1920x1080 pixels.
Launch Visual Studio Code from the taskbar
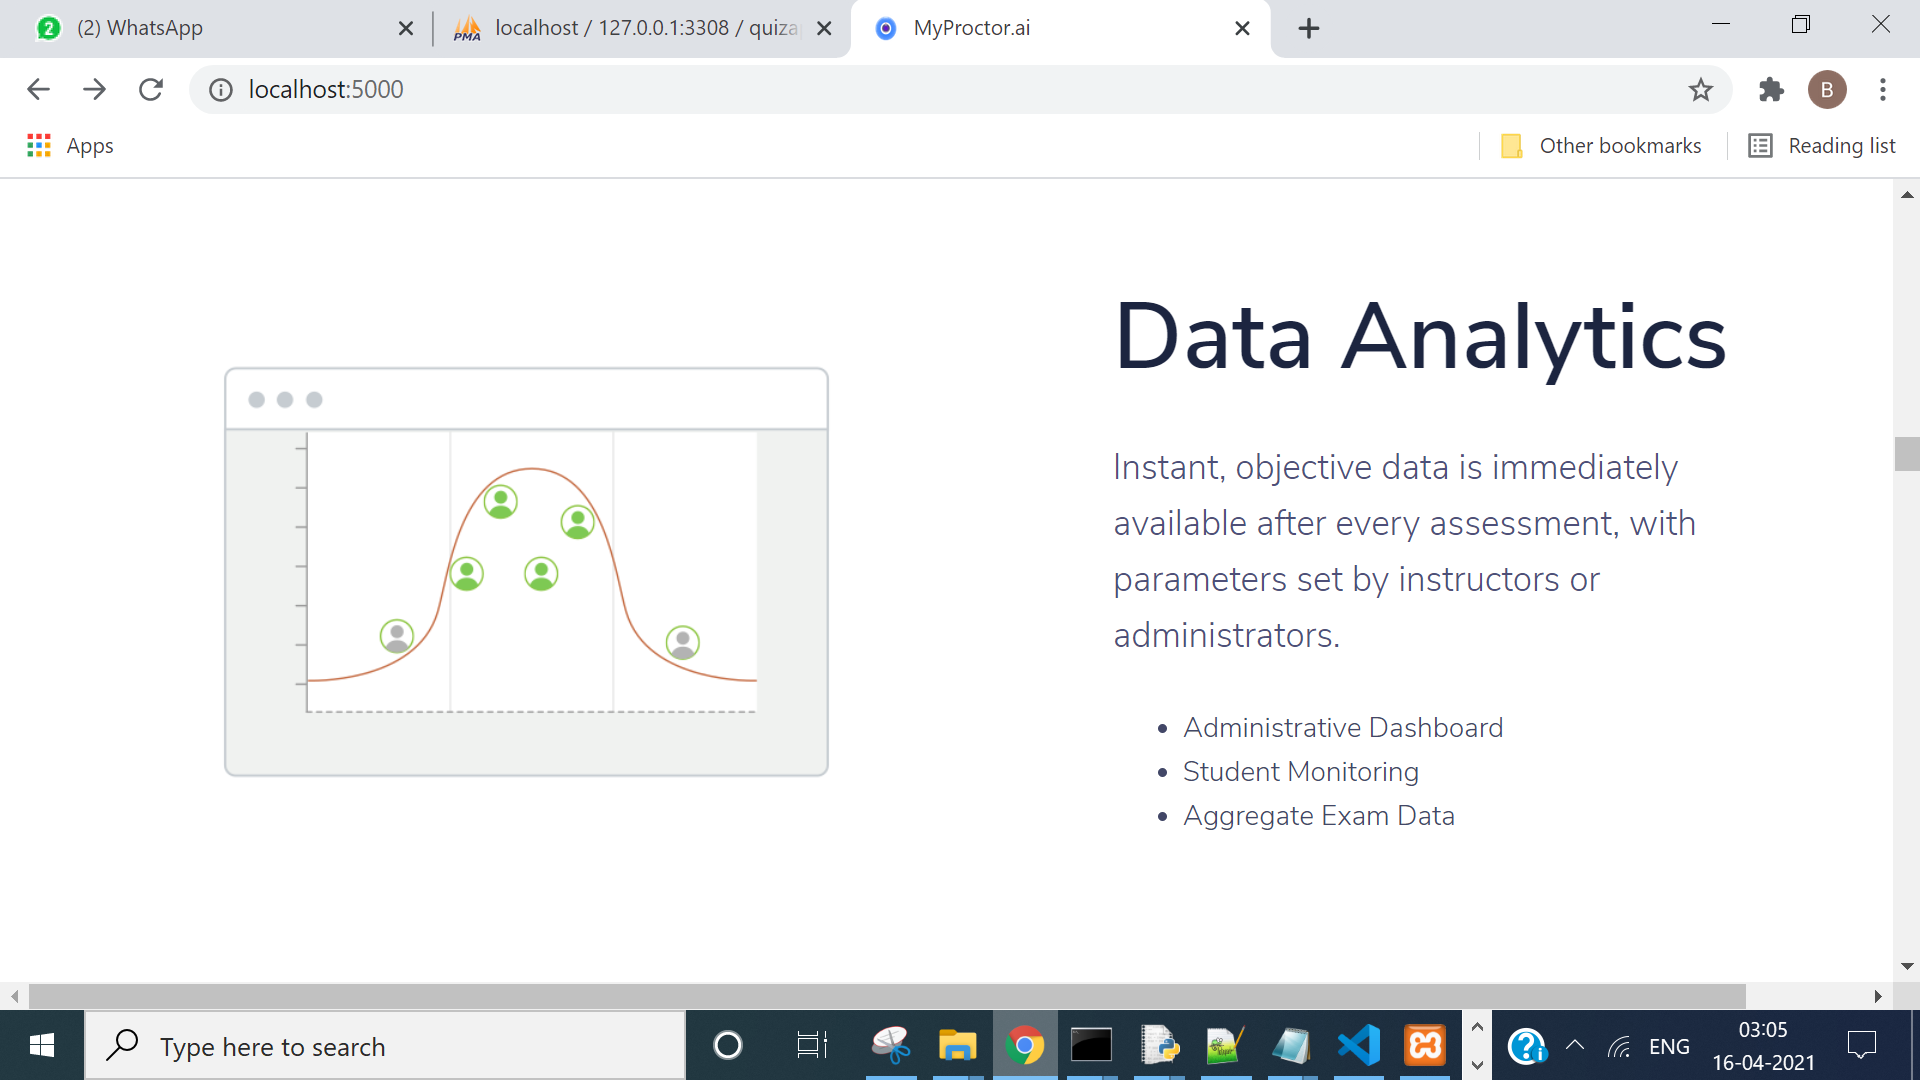tap(1358, 1045)
